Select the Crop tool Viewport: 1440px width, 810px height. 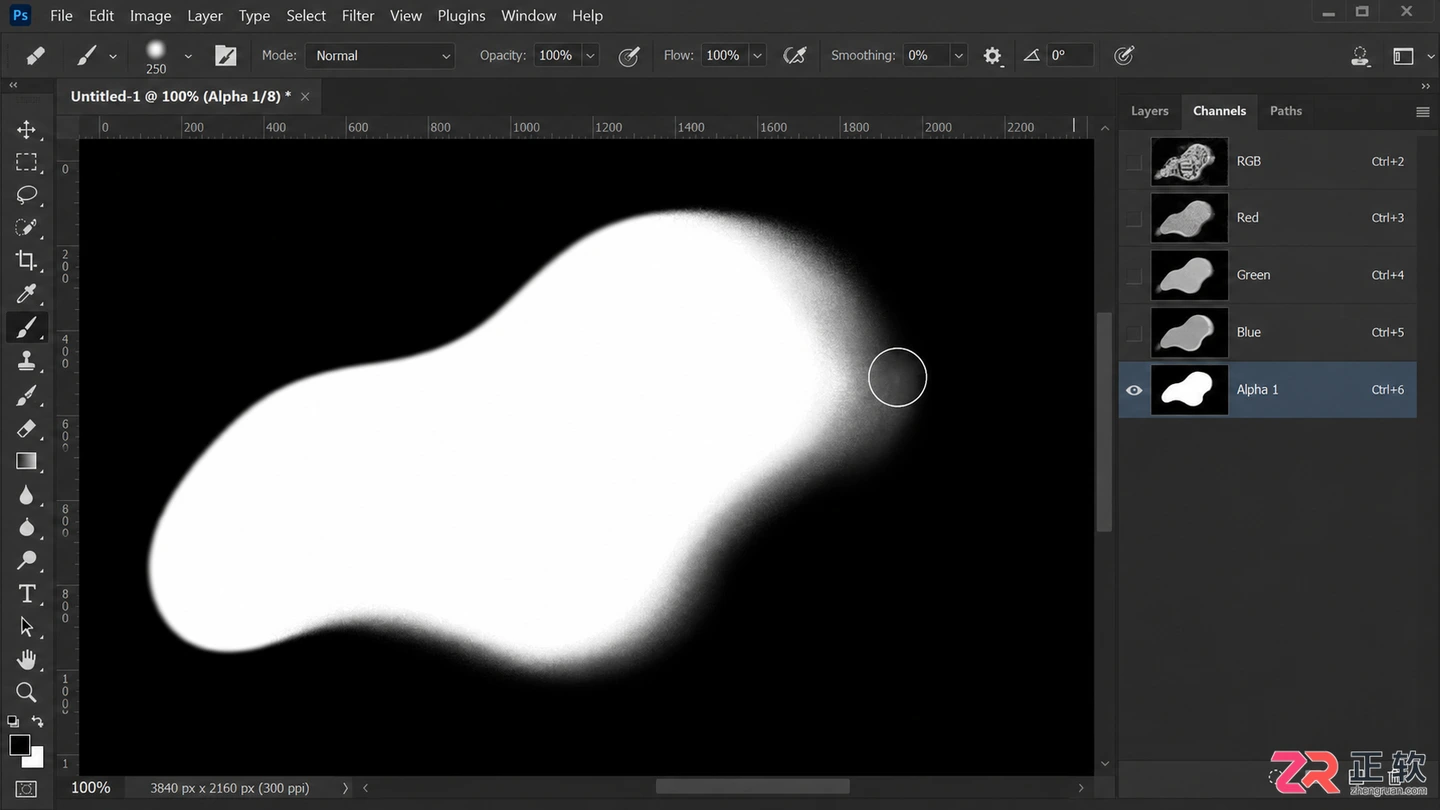pos(27,260)
